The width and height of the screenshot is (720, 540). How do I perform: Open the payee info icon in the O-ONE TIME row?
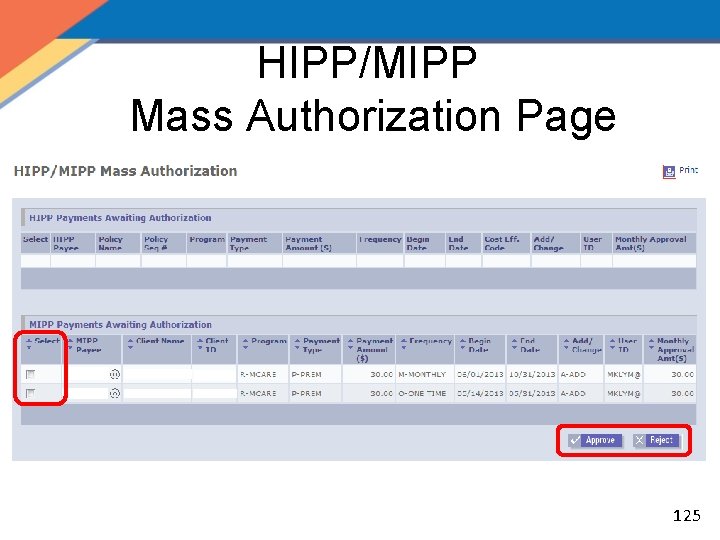click(x=115, y=393)
